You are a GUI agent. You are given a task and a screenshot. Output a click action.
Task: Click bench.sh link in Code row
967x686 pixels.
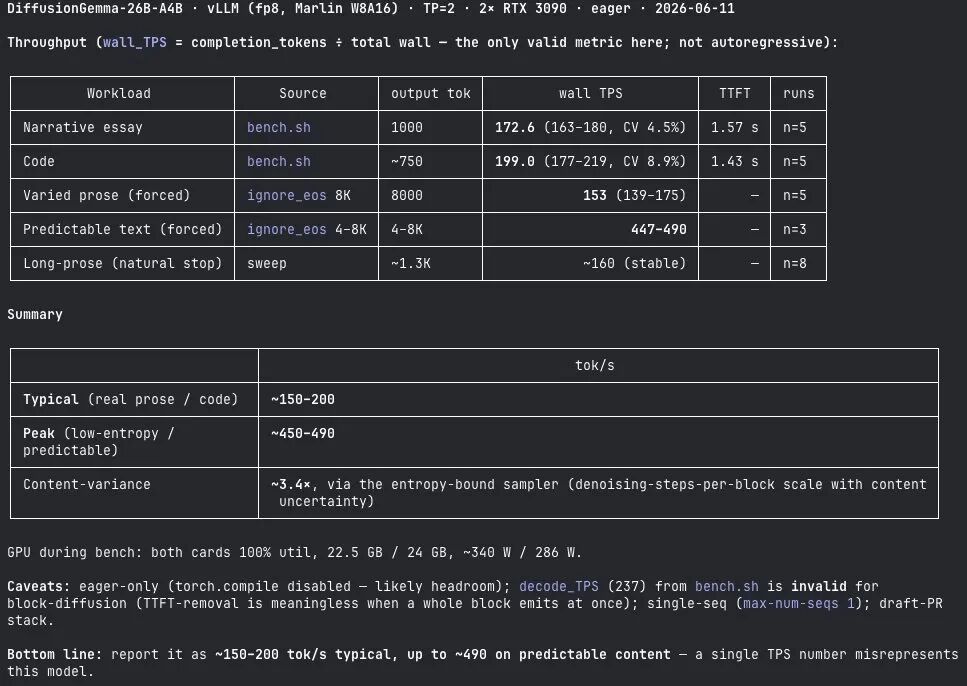coord(279,161)
